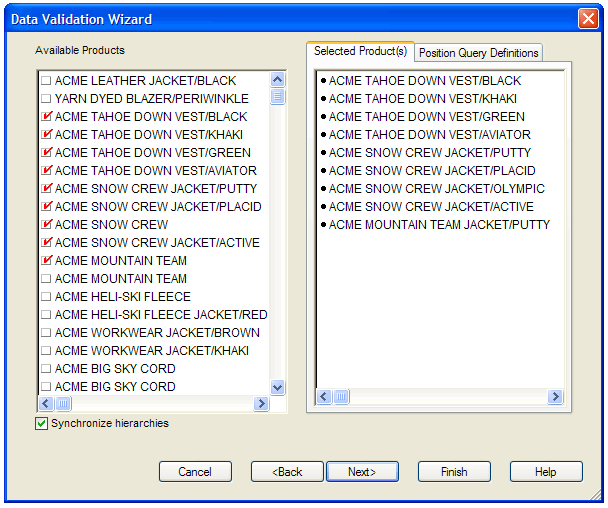The width and height of the screenshot is (608, 508).
Task: Click the Finish button
Action: (x=454, y=472)
